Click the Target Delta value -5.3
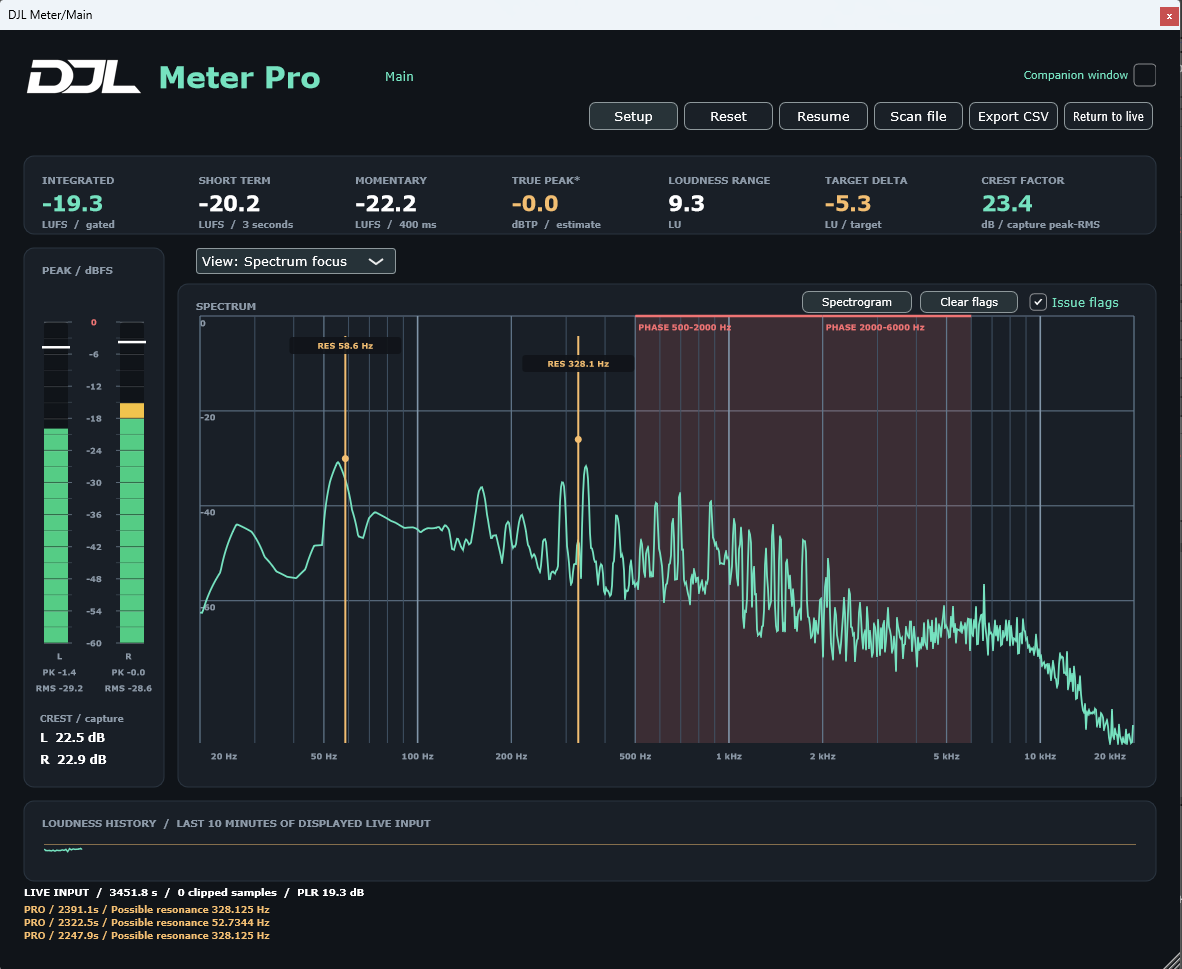This screenshot has height=969, width=1182. 848,204
